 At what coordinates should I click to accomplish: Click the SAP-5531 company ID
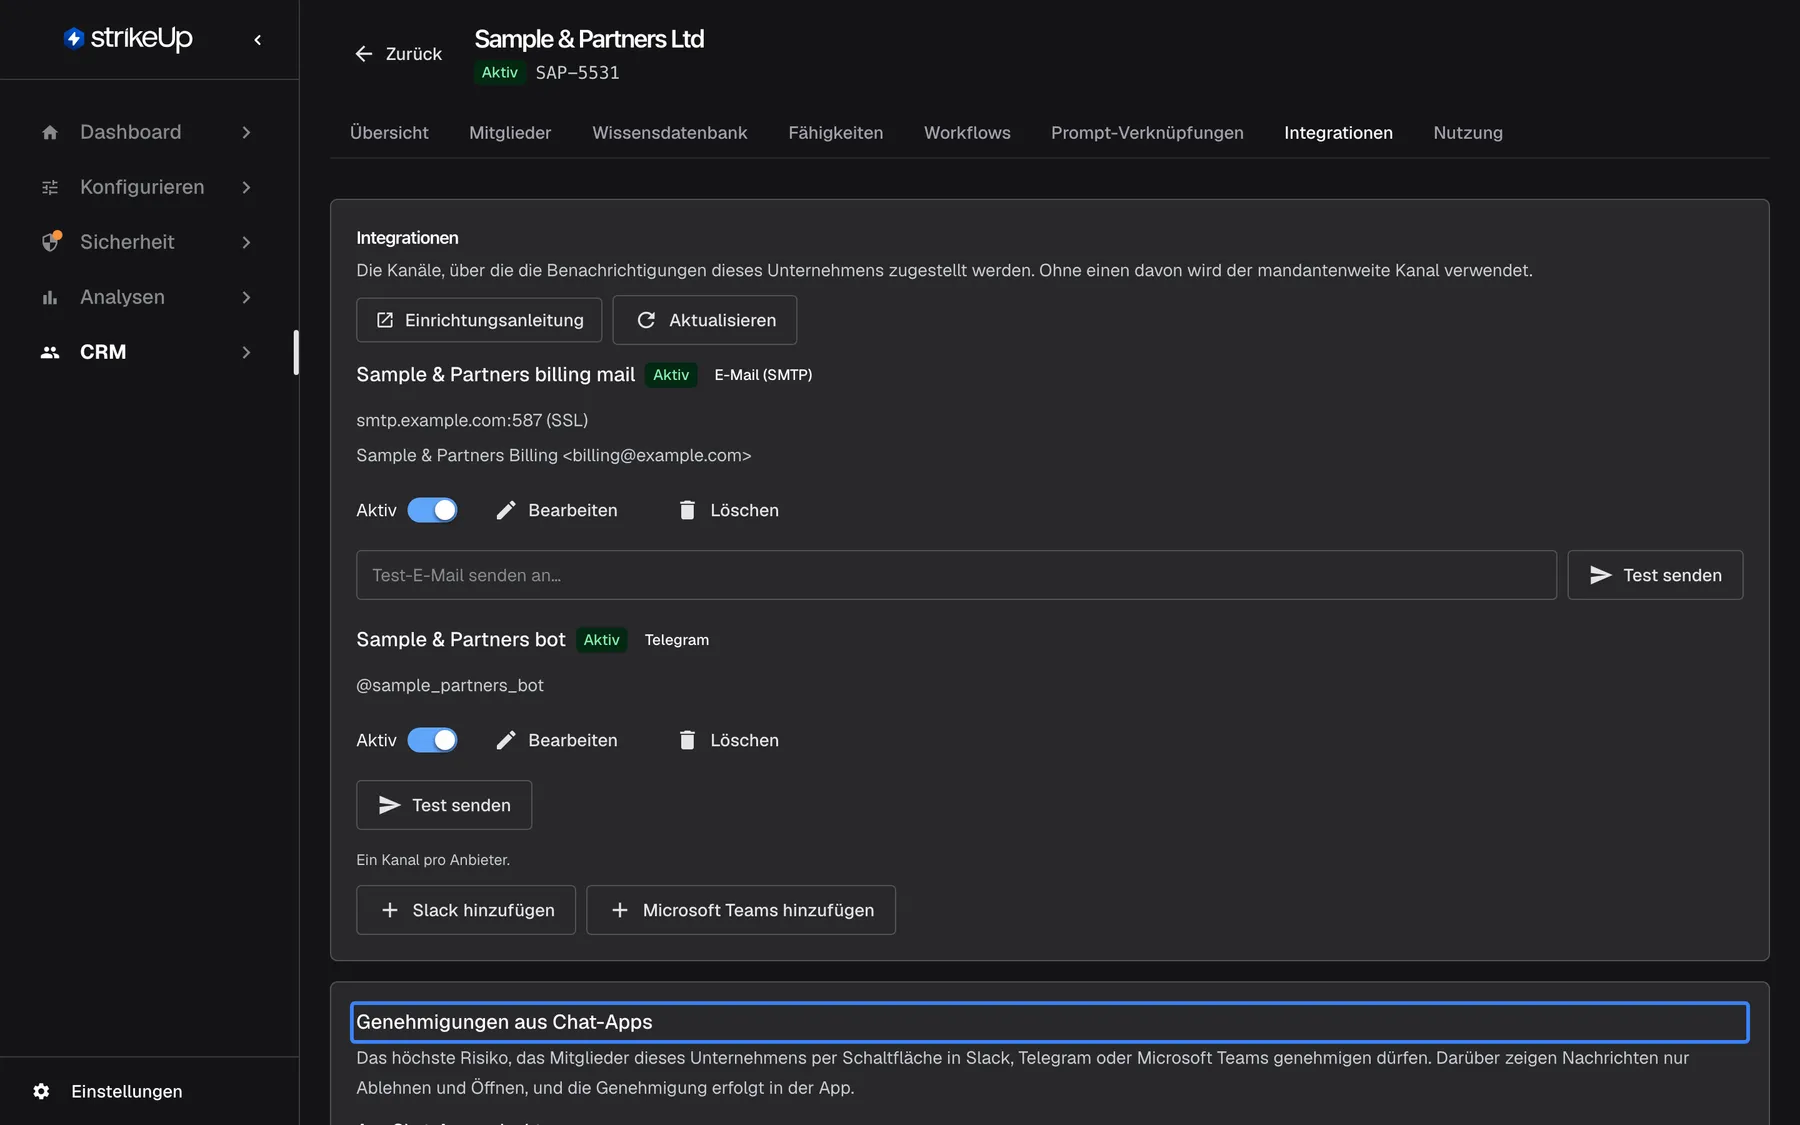click(577, 73)
